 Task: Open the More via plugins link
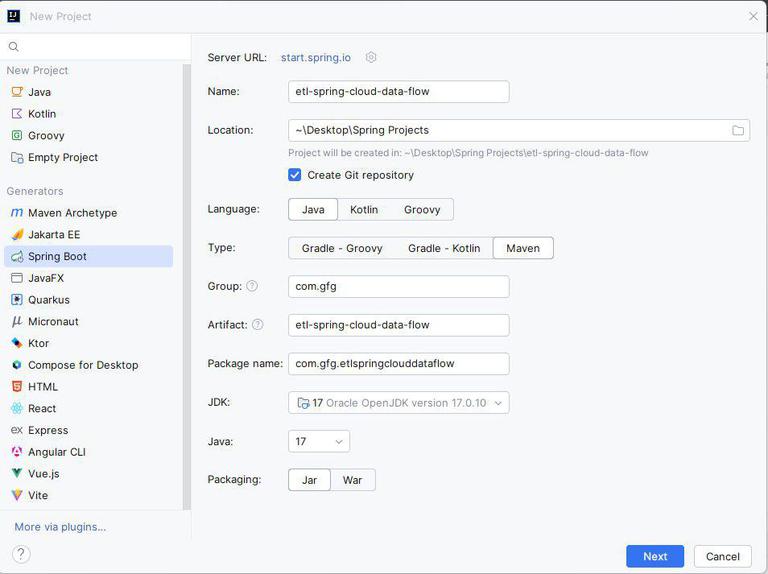tap(60, 527)
